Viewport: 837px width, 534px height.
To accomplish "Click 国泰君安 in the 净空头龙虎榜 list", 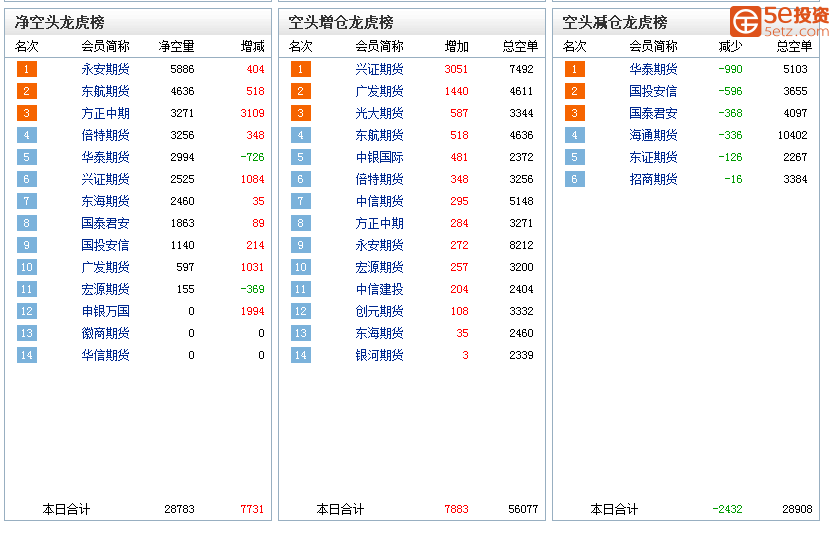I will (105, 223).
